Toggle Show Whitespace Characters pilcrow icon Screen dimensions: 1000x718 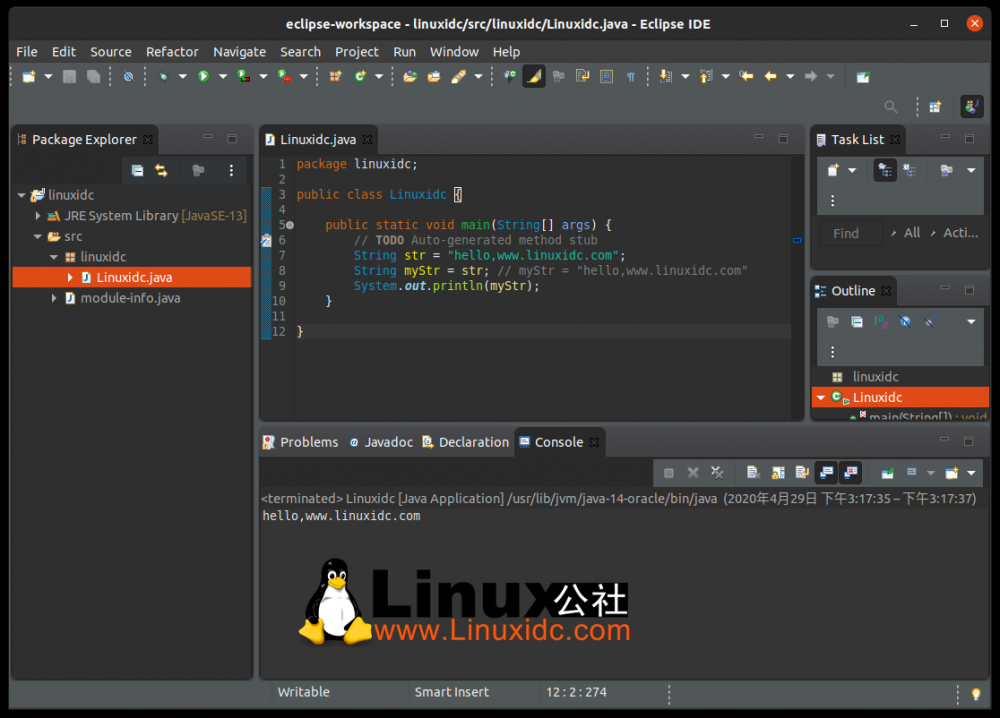coord(631,76)
